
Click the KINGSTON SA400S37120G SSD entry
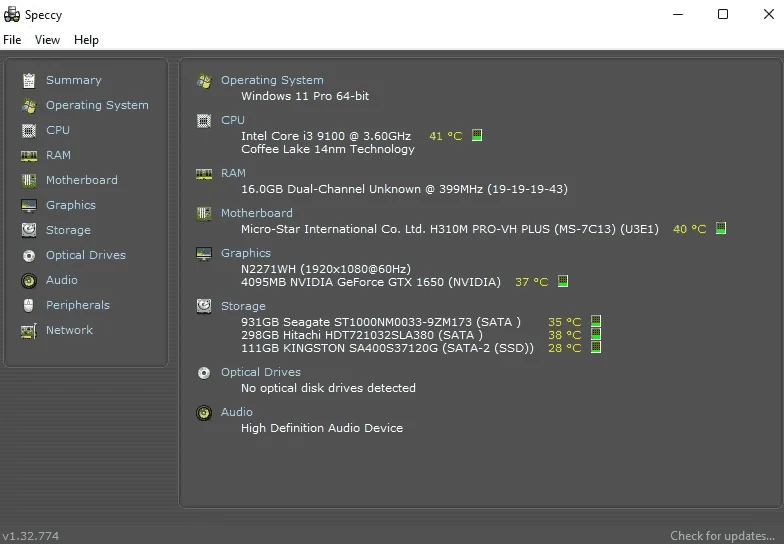pyautogui.click(x=387, y=348)
